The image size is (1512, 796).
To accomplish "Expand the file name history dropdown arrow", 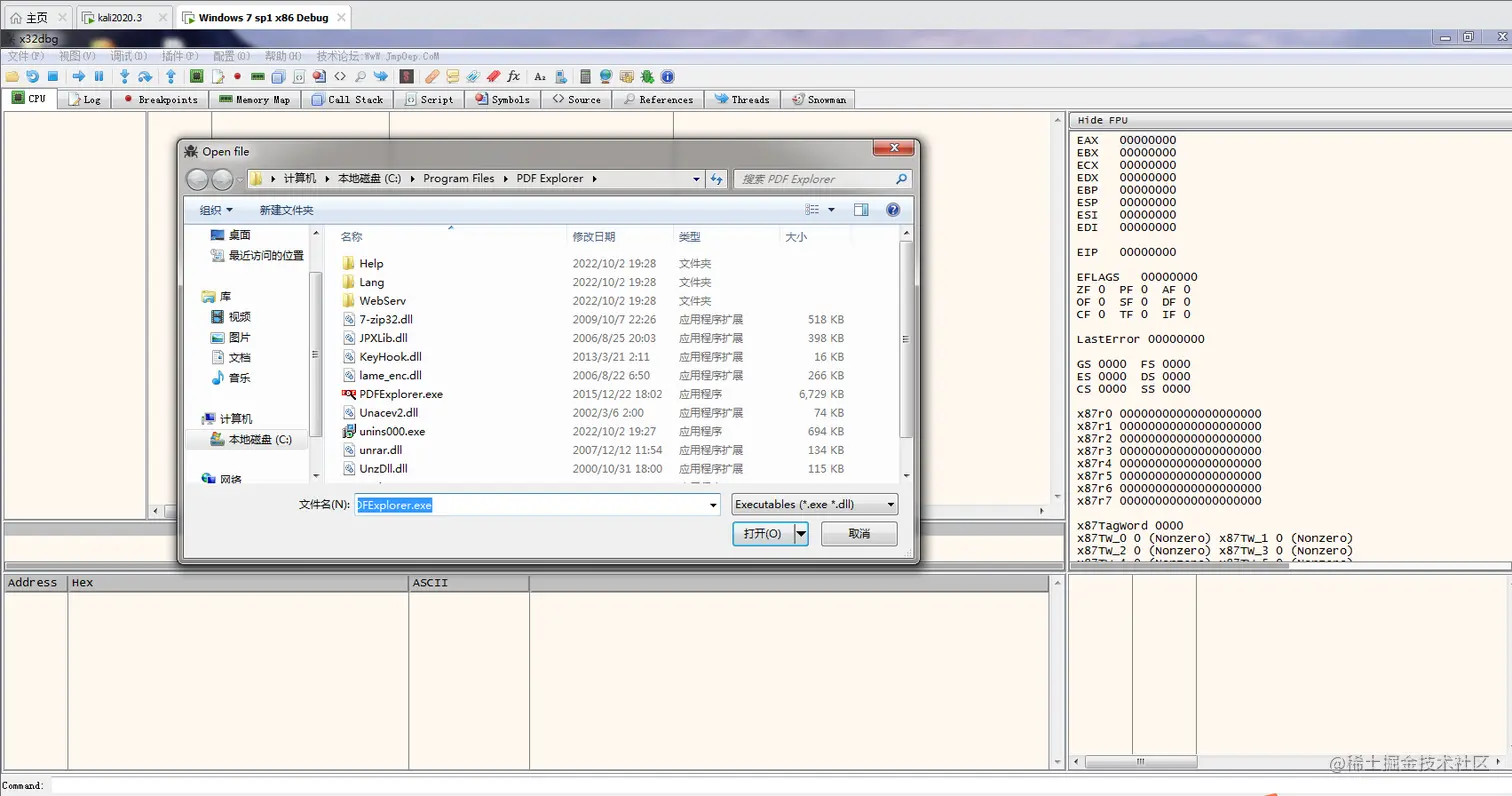I will click(x=713, y=505).
